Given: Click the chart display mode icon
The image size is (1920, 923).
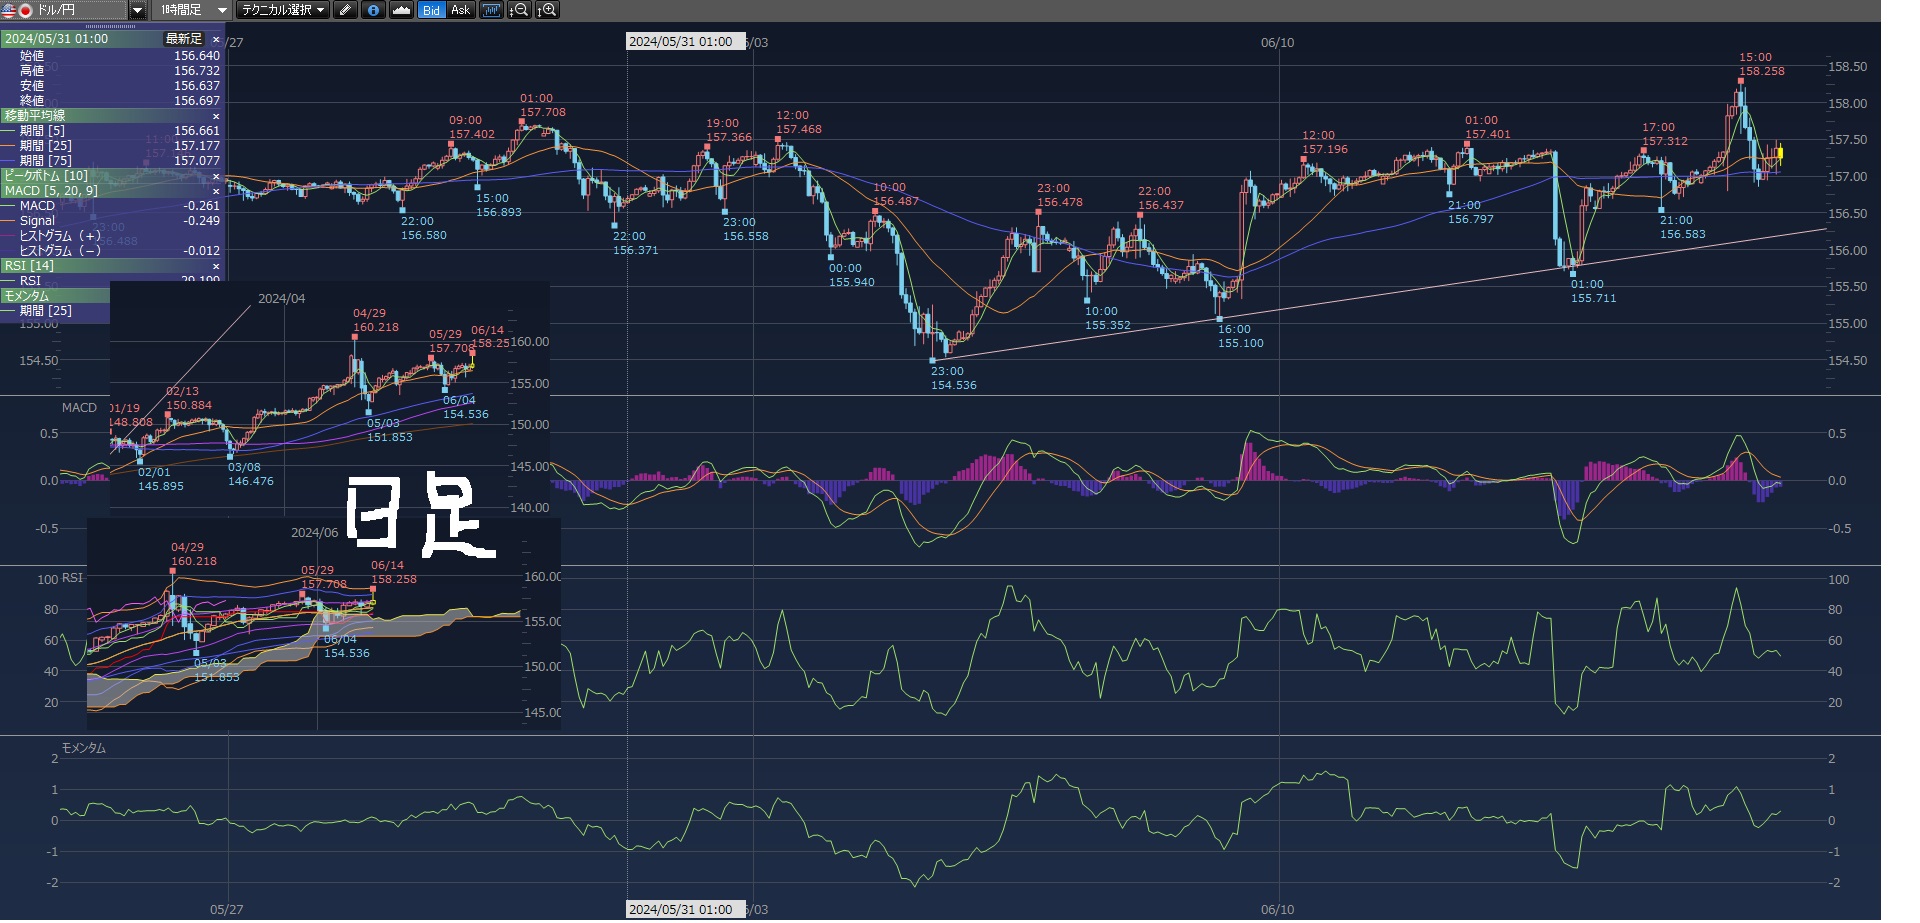Looking at the screenshot, I should click(490, 10).
